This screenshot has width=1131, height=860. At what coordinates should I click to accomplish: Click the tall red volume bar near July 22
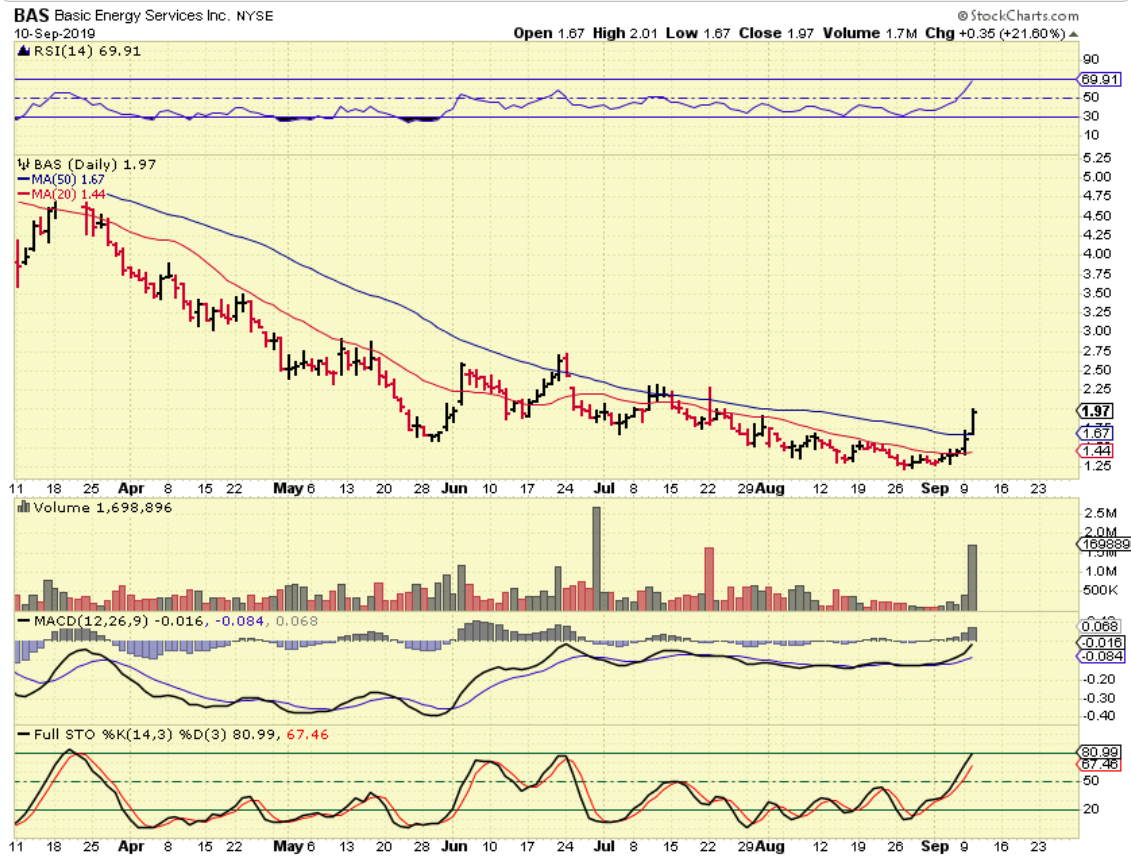pos(709,579)
